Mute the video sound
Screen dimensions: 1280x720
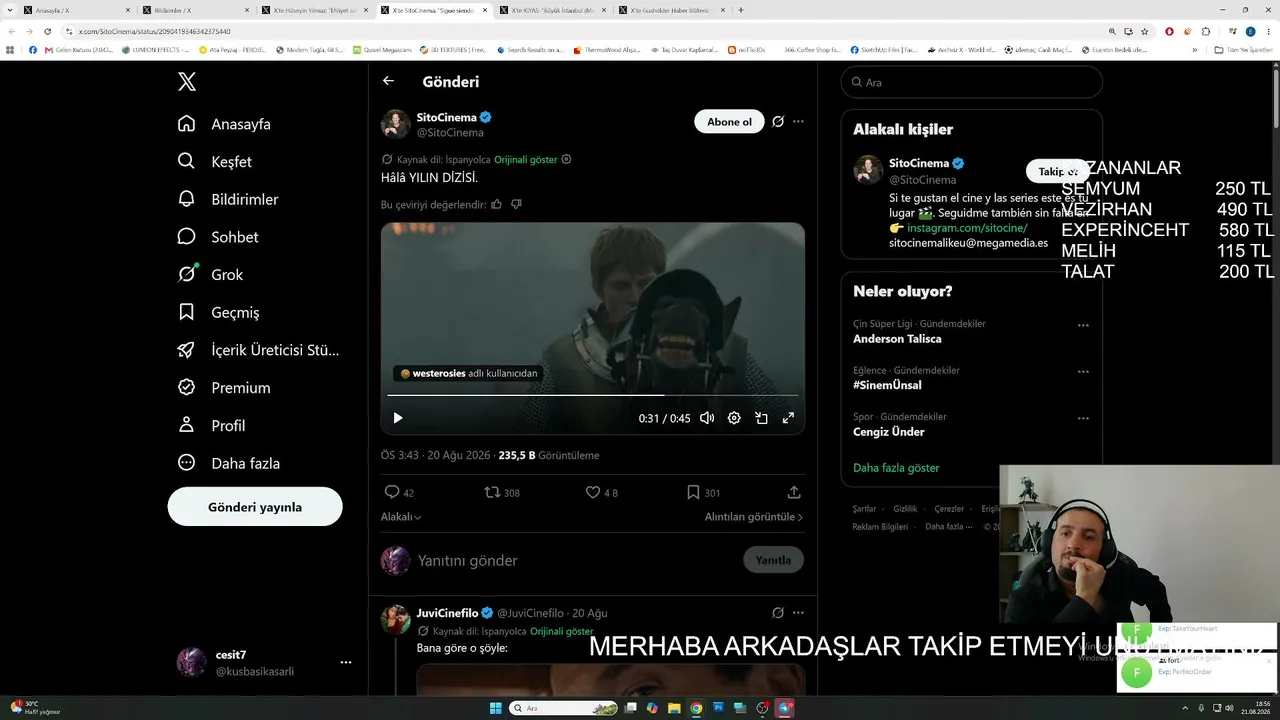click(707, 418)
